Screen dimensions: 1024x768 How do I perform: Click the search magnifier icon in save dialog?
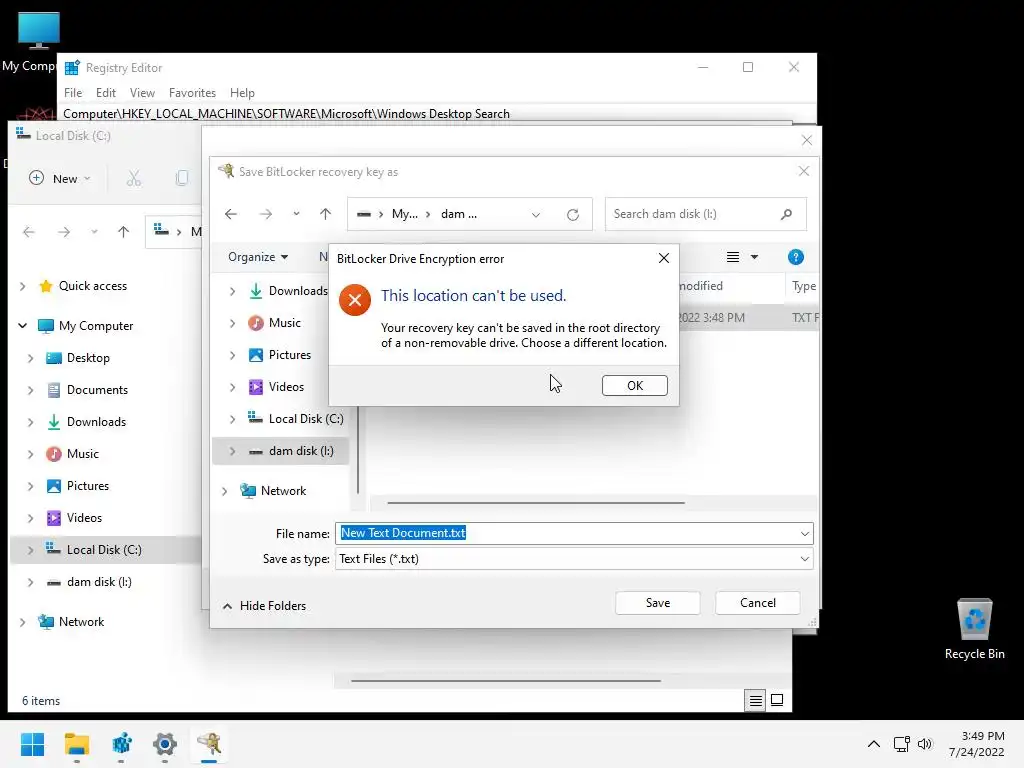786,214
